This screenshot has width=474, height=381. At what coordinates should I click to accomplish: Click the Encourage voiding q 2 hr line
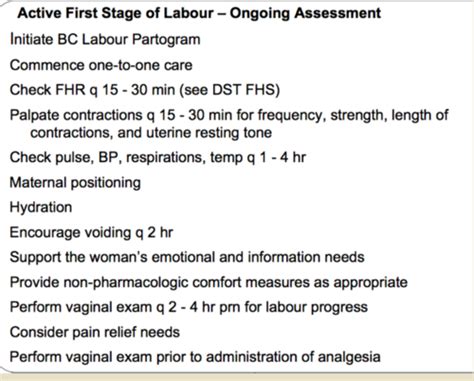[91, 232]
